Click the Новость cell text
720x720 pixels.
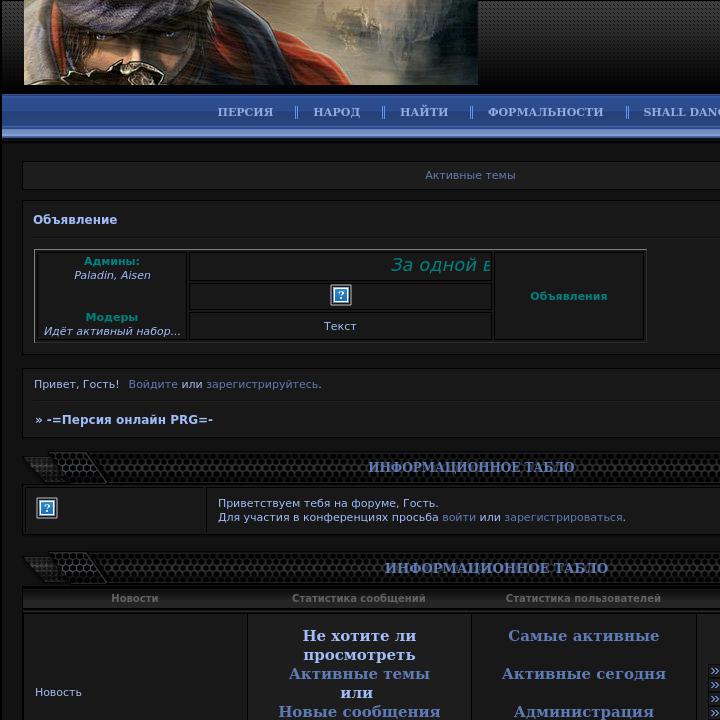coord(58,692)
